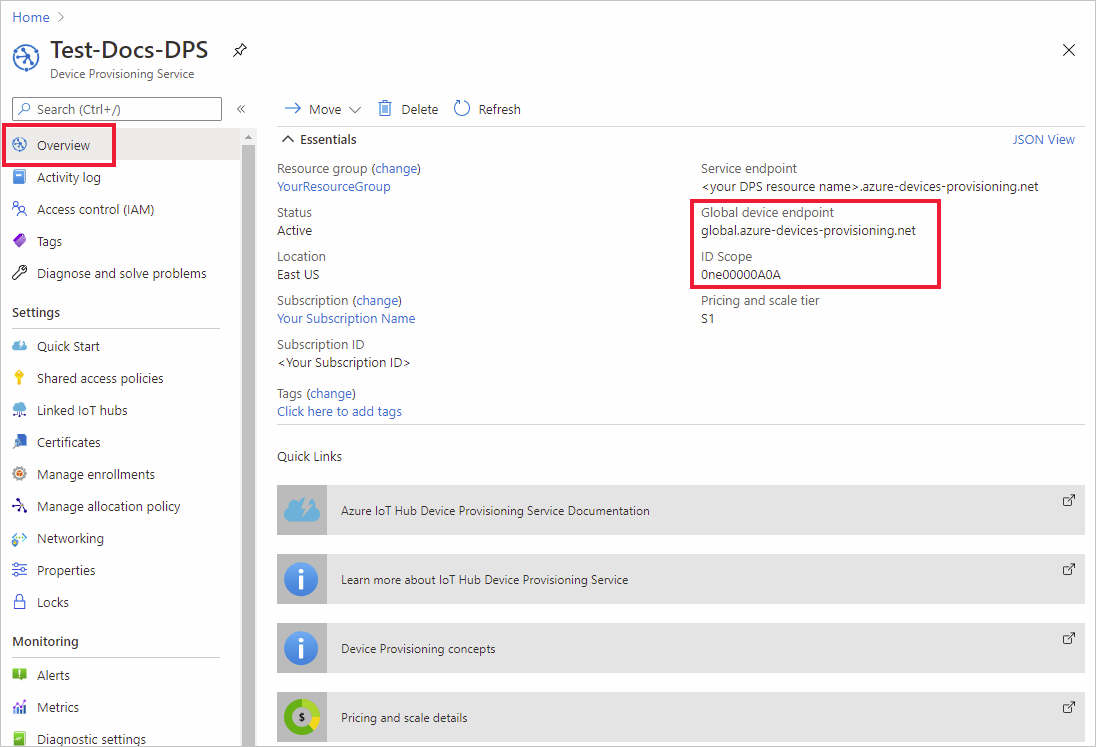Image resolution: width=1096 pixels, height=747 pixels.
Task: Click the Locks padlock icon
Action: (x=20, y=602)
